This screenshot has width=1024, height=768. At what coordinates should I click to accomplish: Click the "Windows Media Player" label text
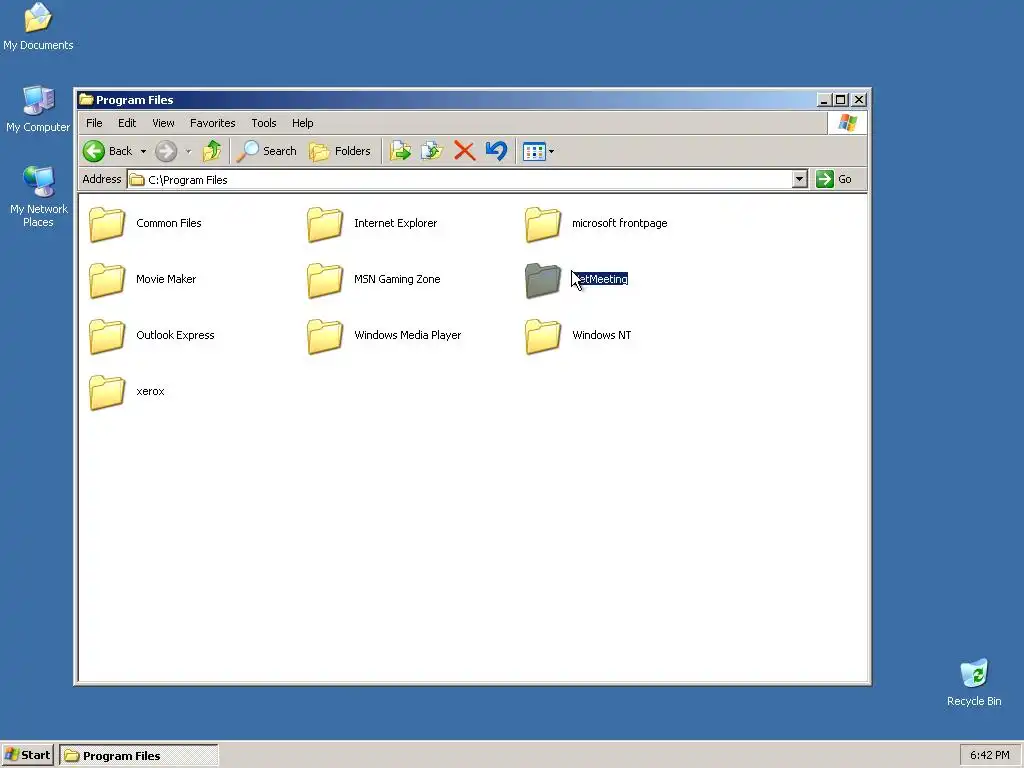[x=408, y=335]
